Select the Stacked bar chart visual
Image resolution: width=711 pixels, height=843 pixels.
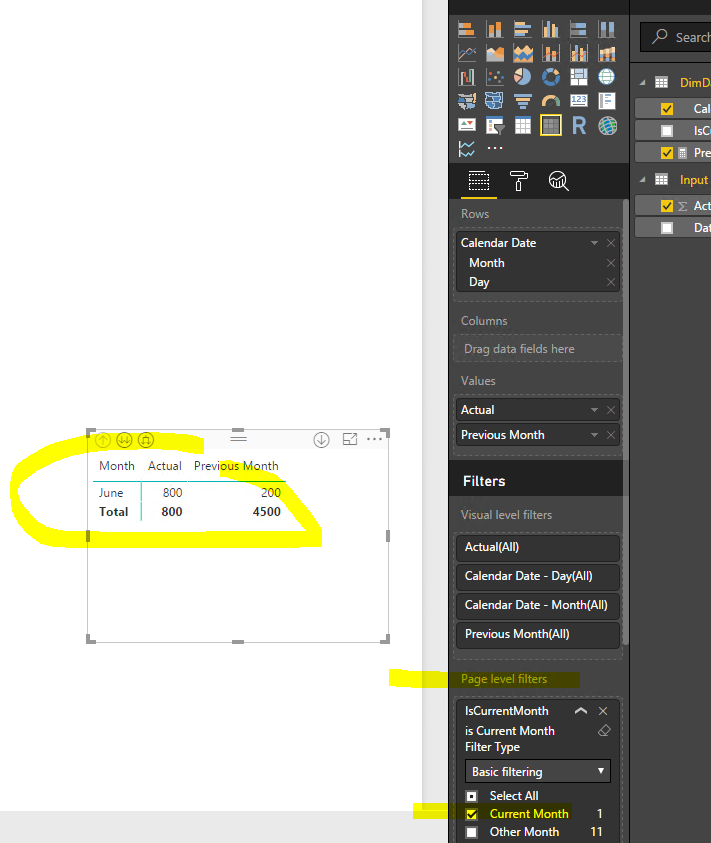pos(467,30)
